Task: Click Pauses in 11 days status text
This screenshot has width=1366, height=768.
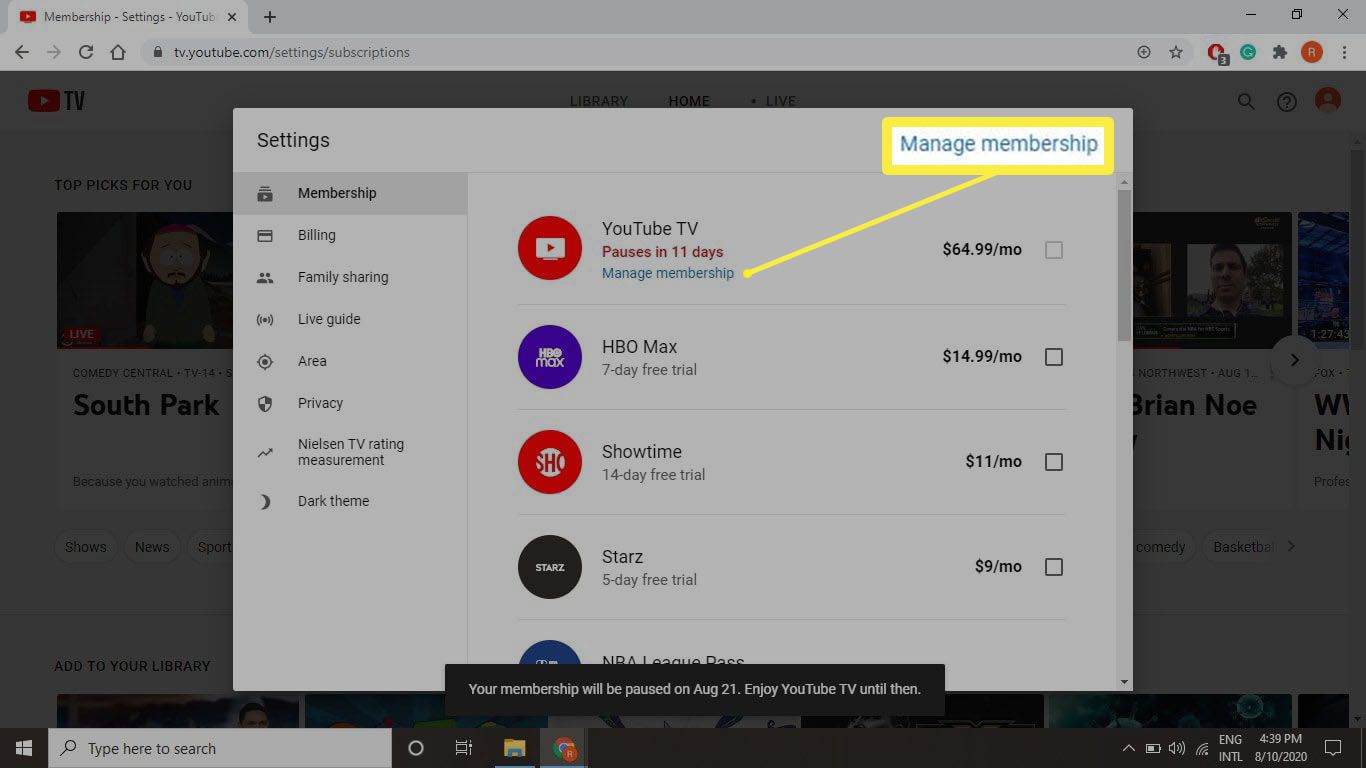Action: coord(662,252)
